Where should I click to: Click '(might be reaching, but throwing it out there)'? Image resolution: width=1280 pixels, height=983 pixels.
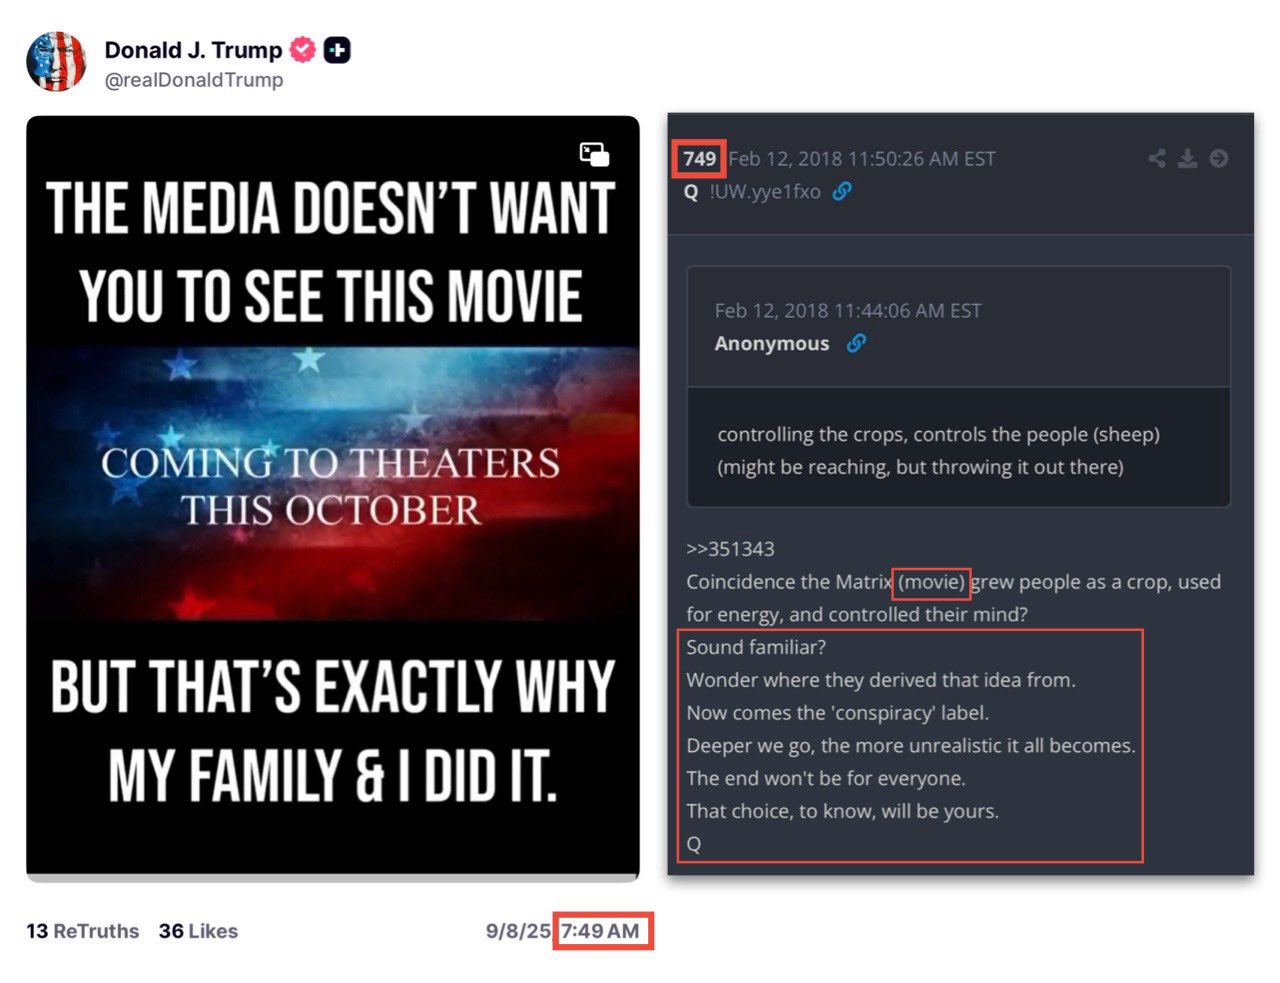[x=920, y=467]
